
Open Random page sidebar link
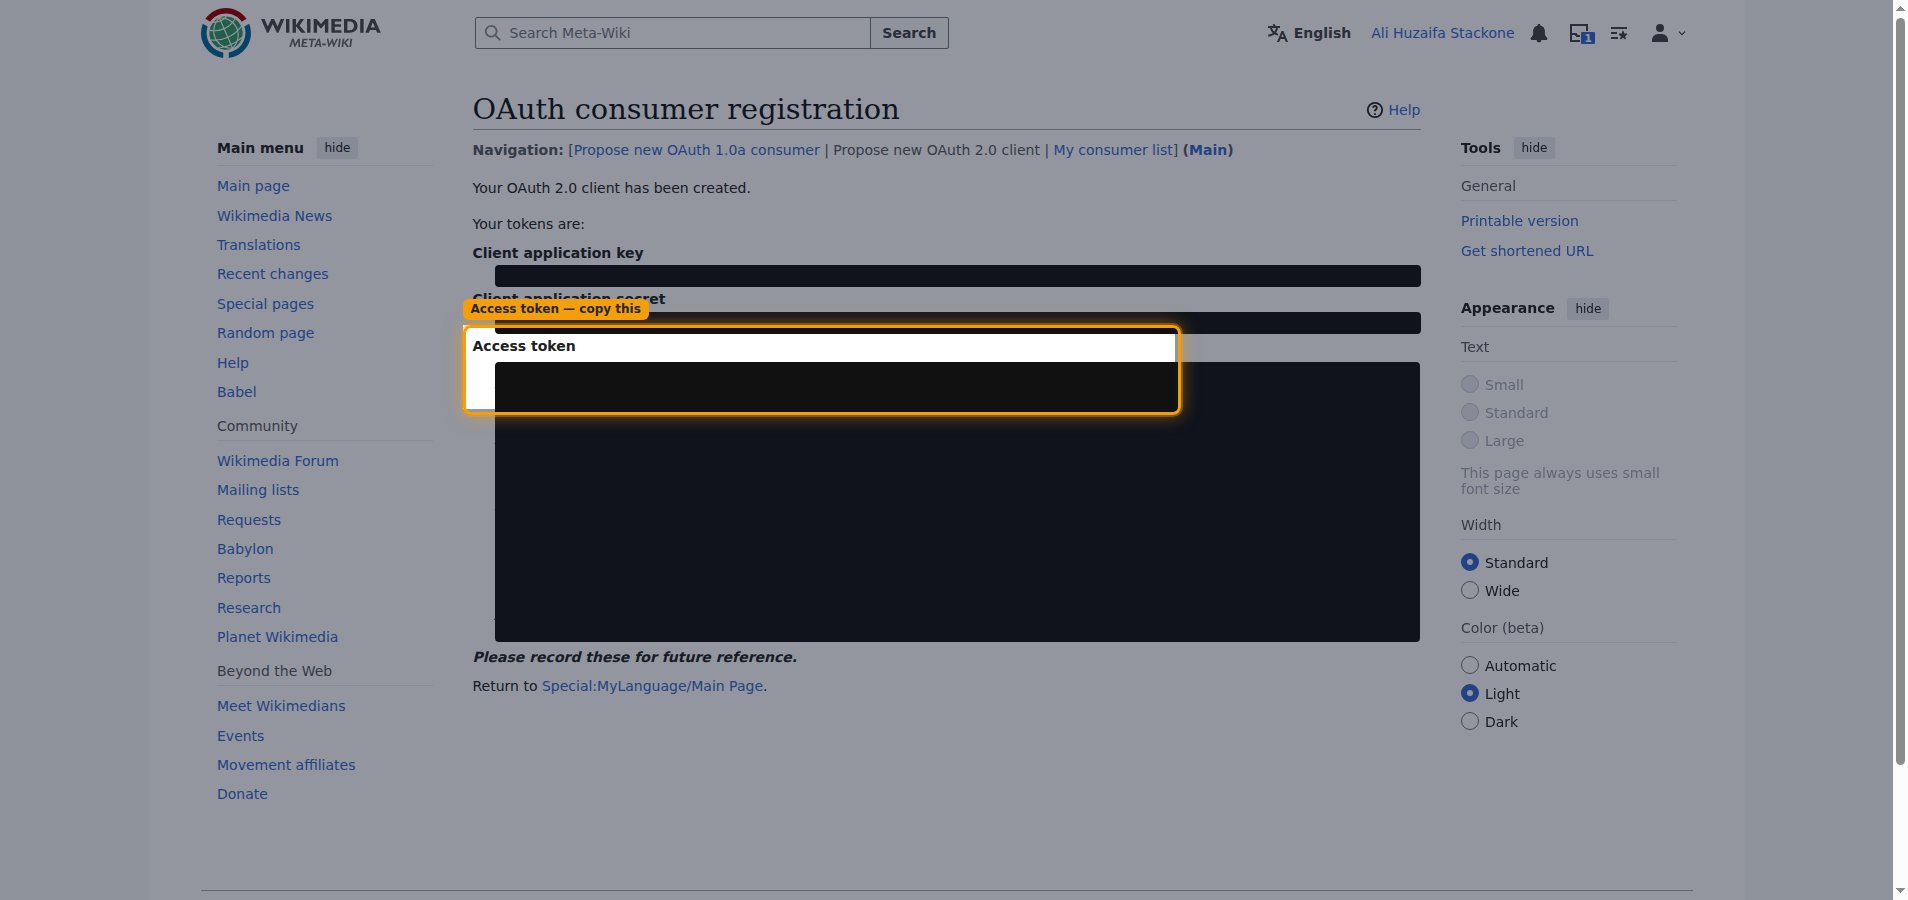(265, 333)
